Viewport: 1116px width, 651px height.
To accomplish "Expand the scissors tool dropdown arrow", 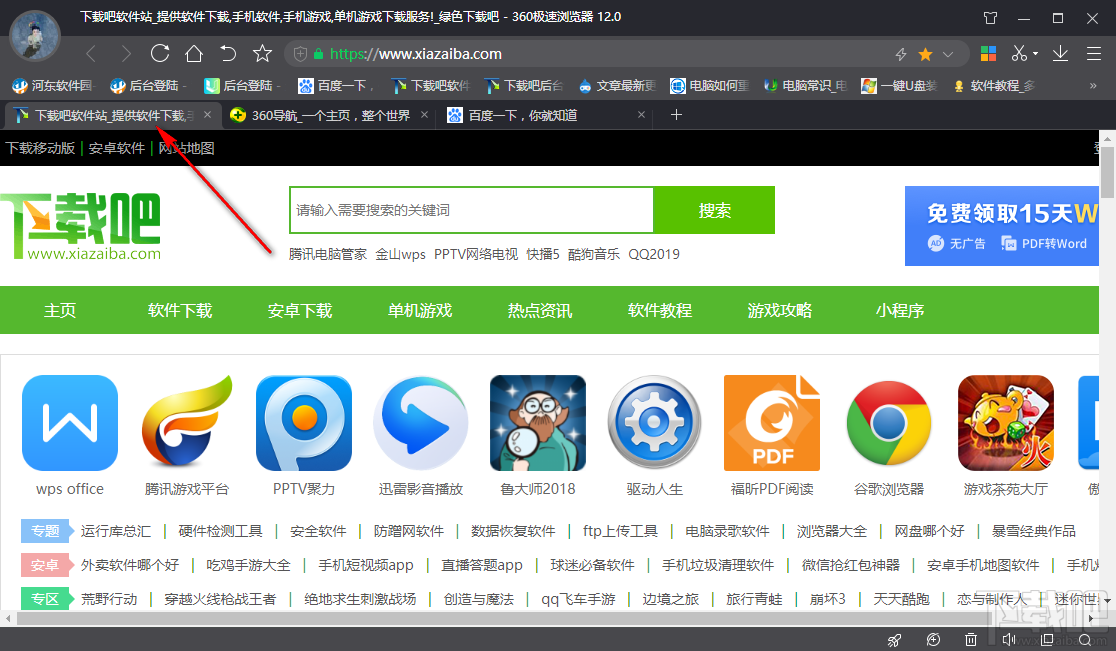I will 1035,53.
